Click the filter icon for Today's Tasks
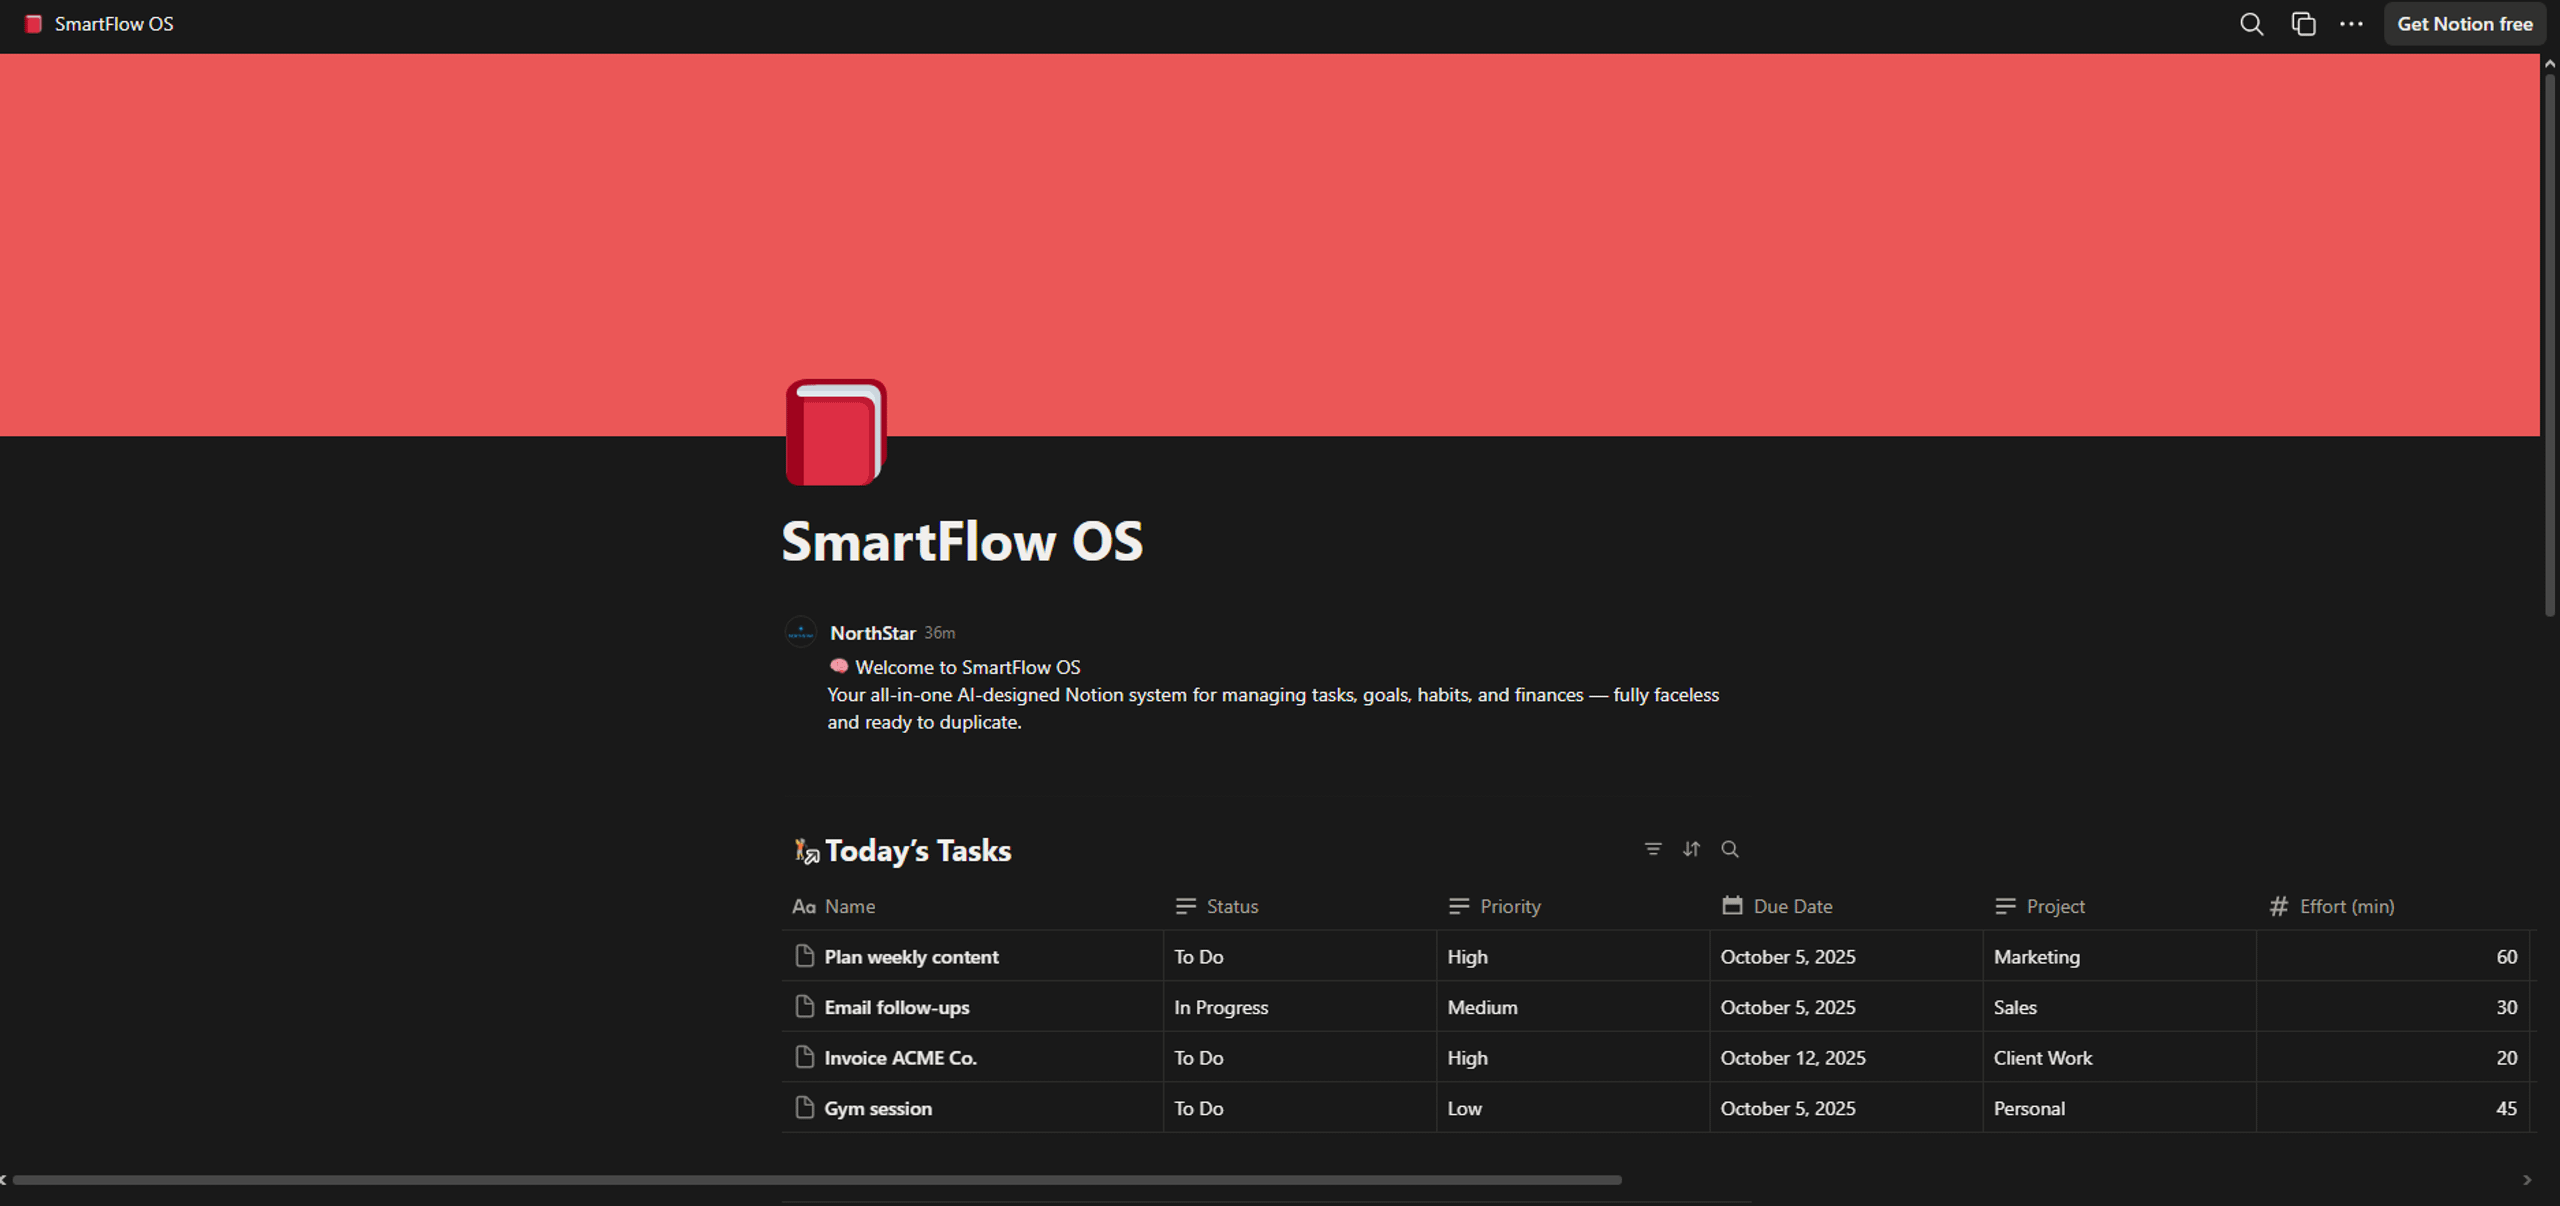2560x1206 pixels. coord(1653,849)
